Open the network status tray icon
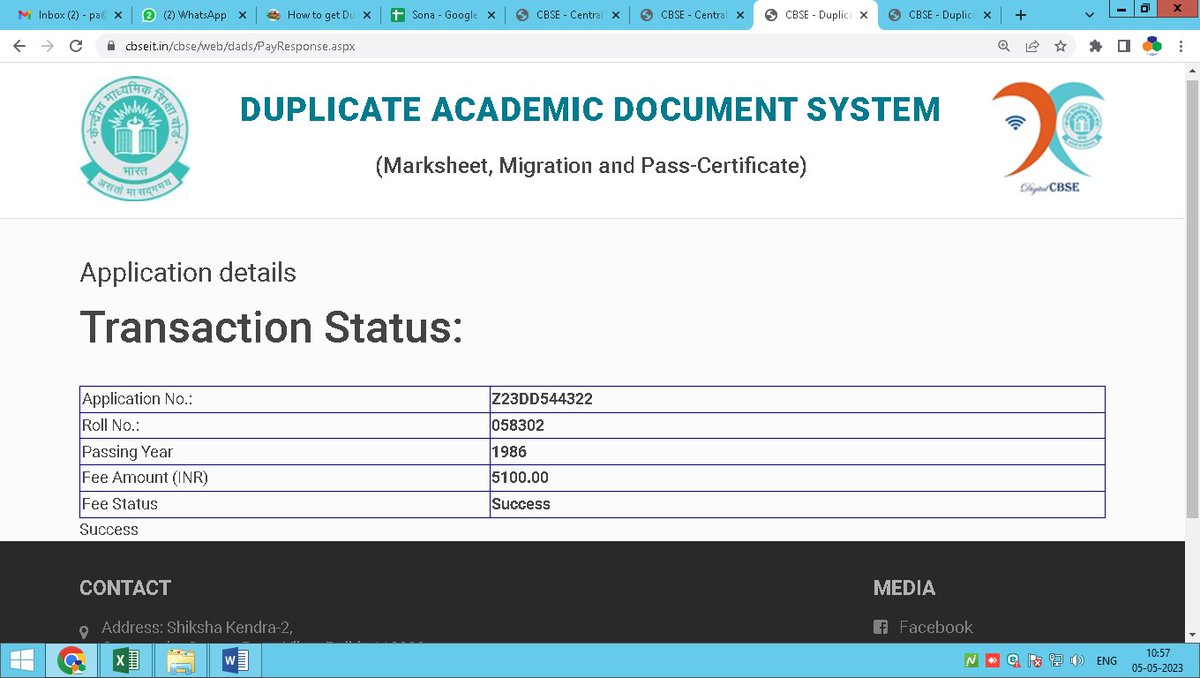The width and height of the screenshot is (1200, 678). (1055, 661)
